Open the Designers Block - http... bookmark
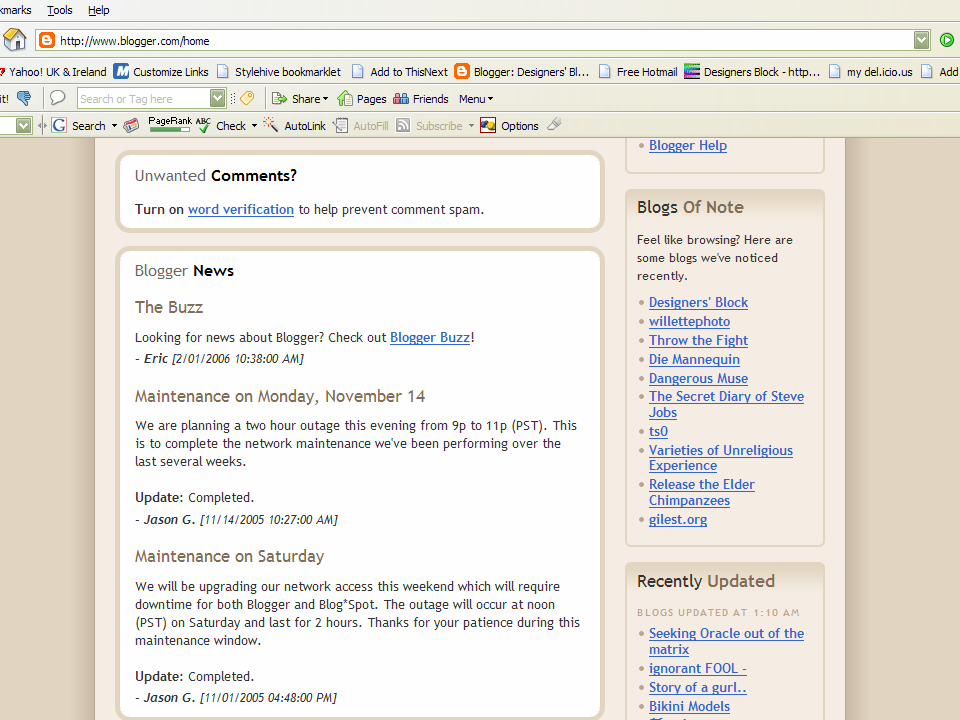Viewport: 960px width, 720px height. click(752, 72)
